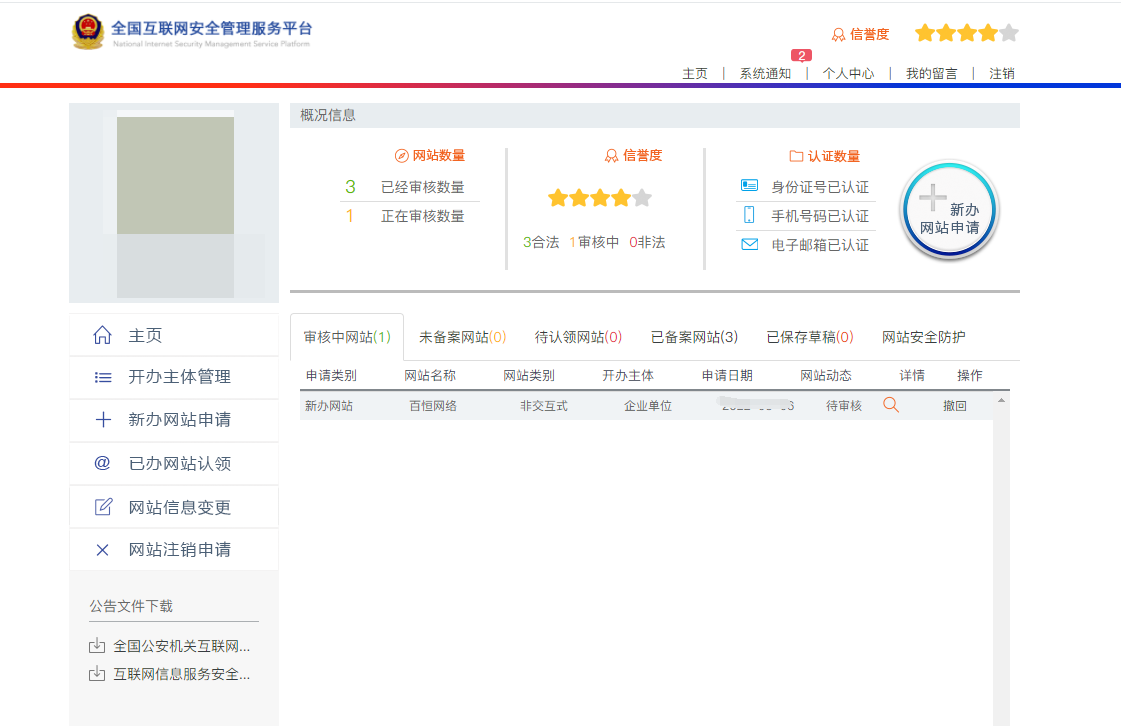The height and width of the screenshot is (726, 1121).
Task: Click the 1审核中 status text
Action: (x=594, y=242)
